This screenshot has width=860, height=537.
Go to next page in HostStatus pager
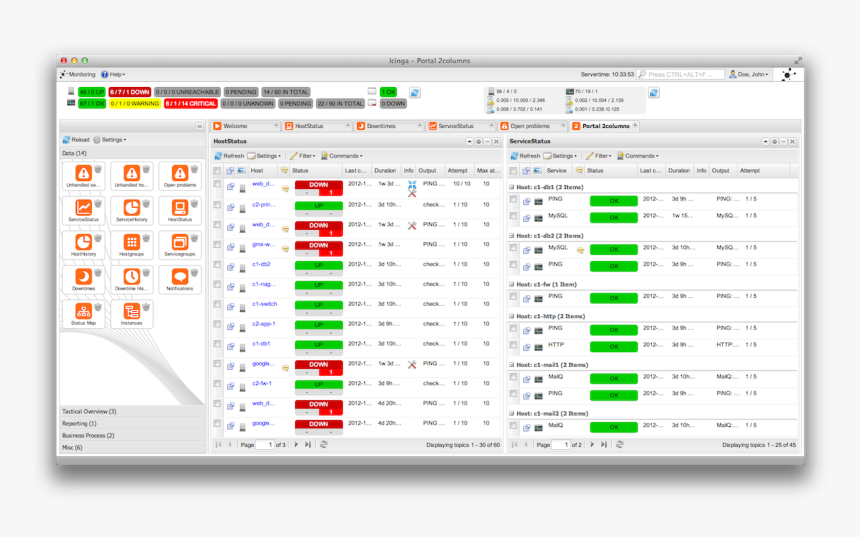coord(296,445)
